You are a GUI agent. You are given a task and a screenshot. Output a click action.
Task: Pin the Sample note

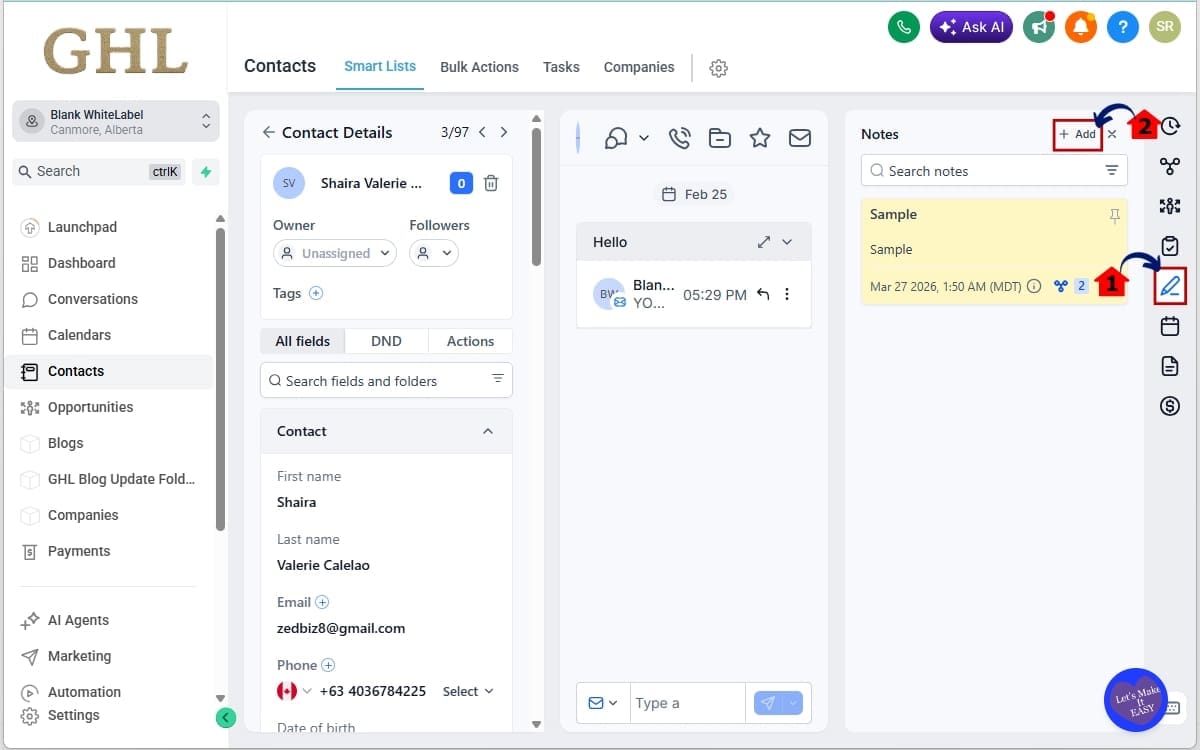pyautogui.click(x=1113, y=214)
